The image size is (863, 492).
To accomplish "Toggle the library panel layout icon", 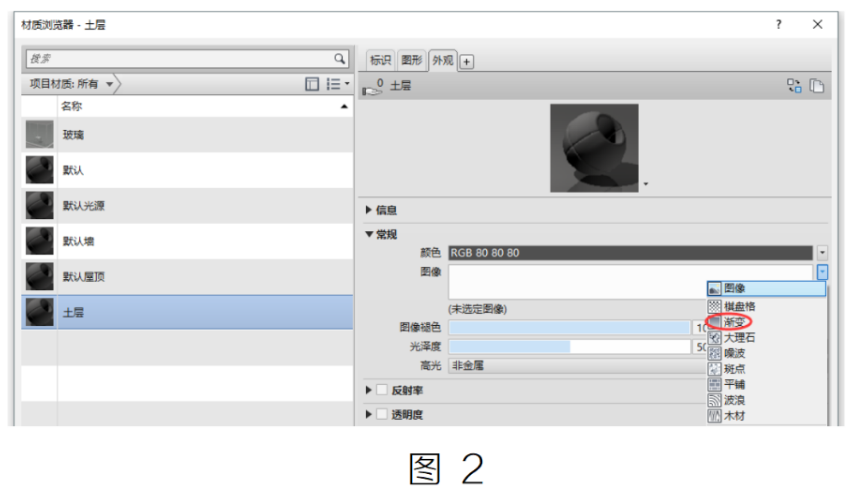I will pos(312,84).
